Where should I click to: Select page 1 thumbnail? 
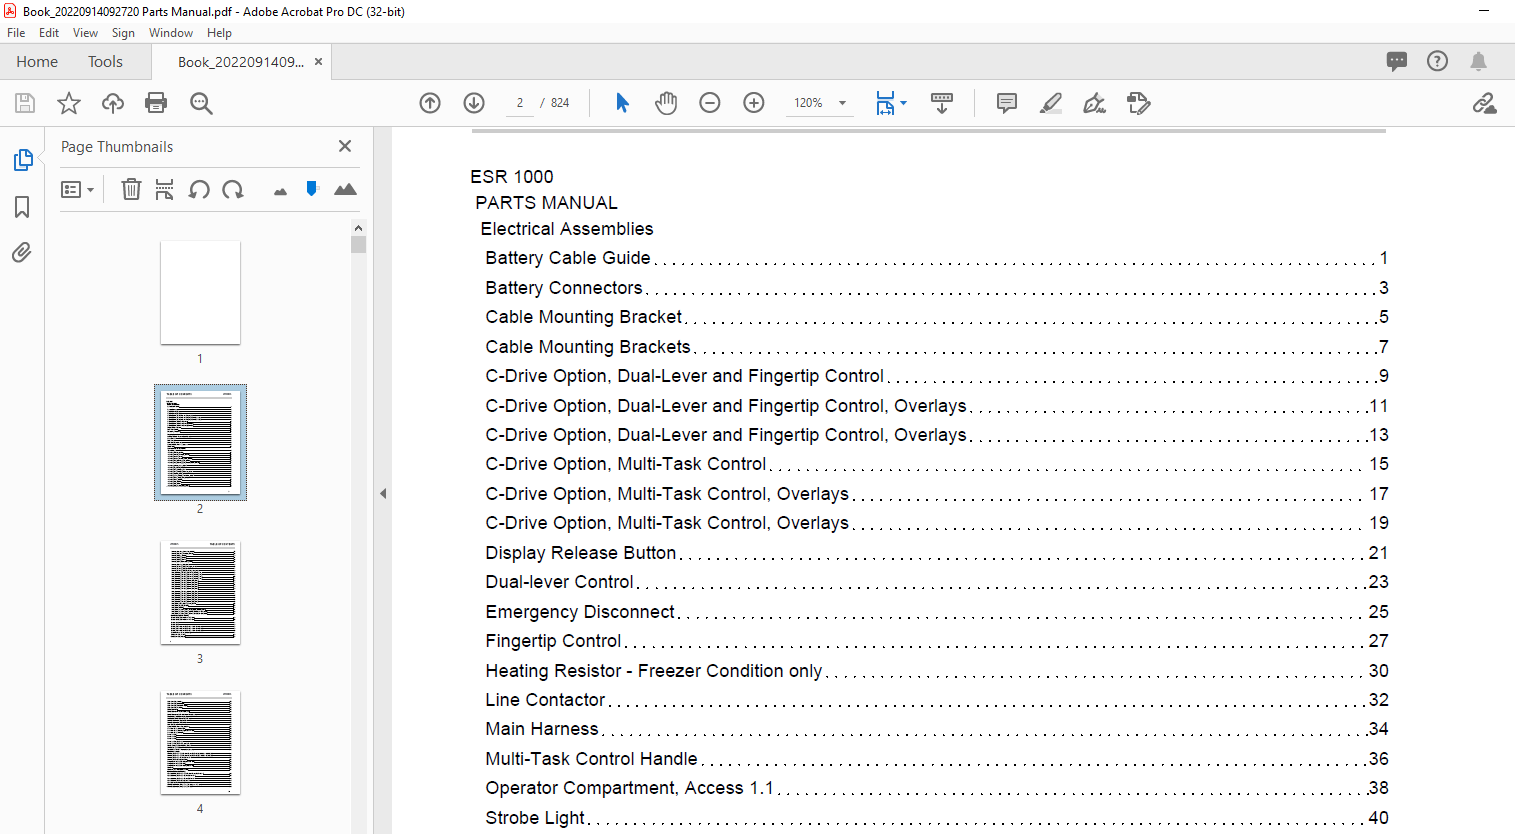point(200,292)
